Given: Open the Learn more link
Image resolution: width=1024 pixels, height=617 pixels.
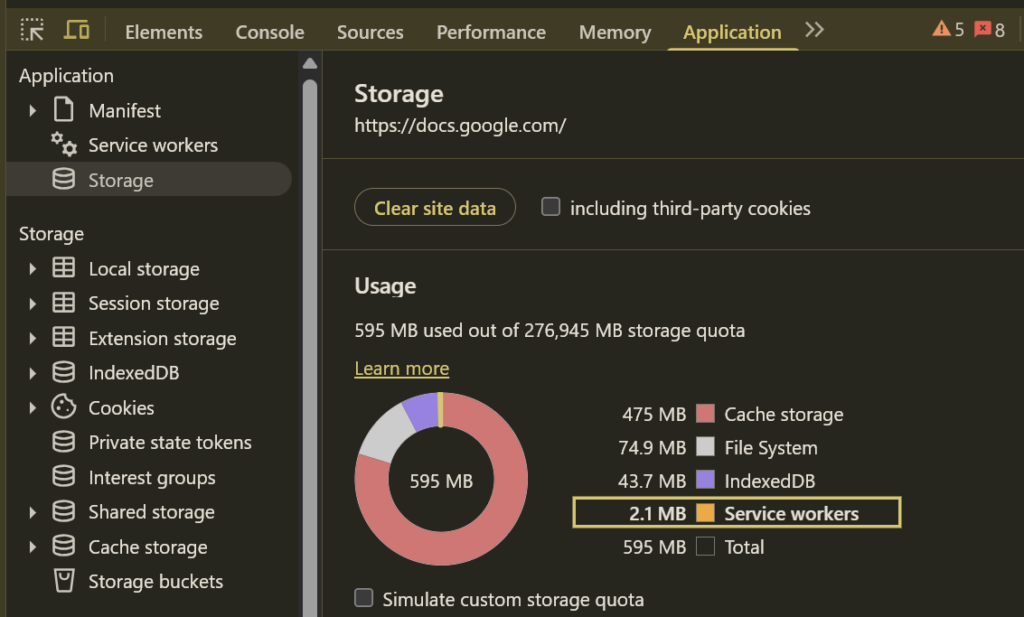Looking at the screenshot, I should tap(401, 369).
